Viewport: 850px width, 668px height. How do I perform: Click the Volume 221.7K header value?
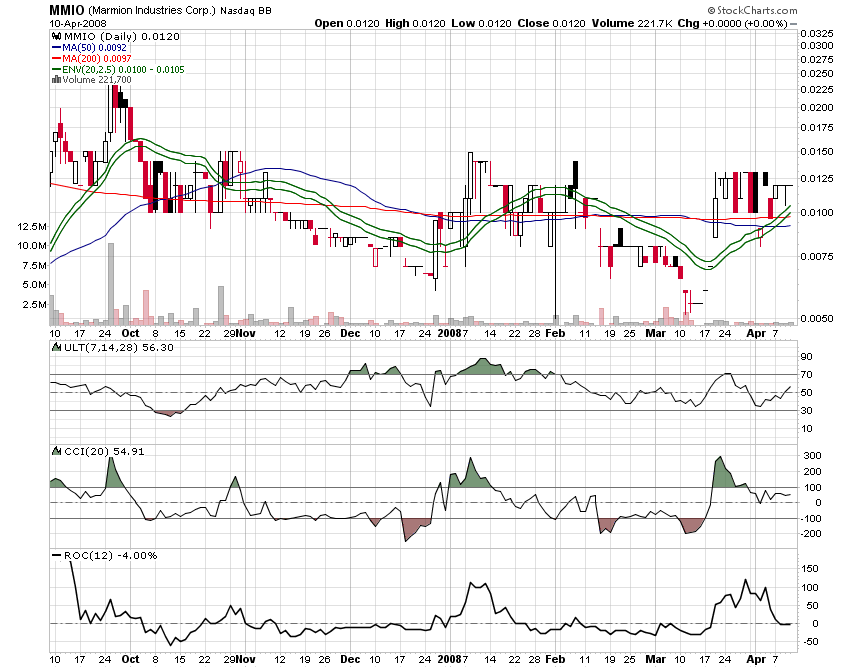tap(632, 24)
